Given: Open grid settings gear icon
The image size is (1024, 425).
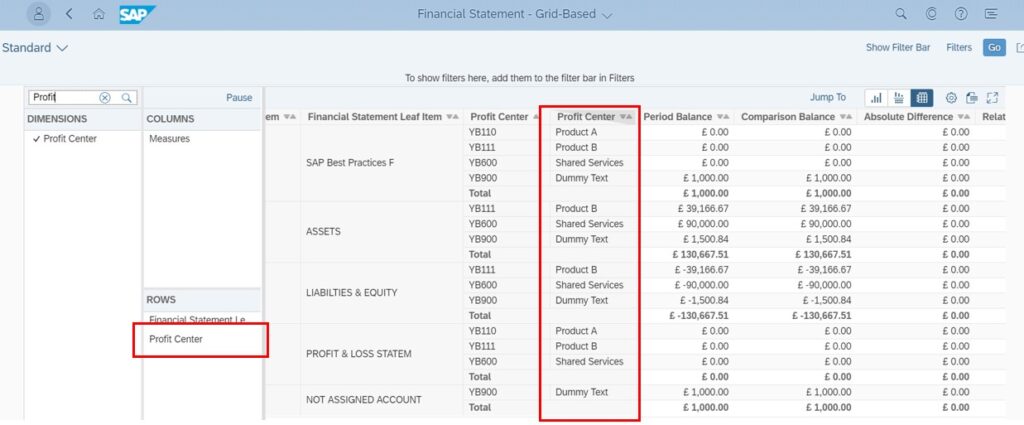Looking at the screenshot, I should [951, 98].
